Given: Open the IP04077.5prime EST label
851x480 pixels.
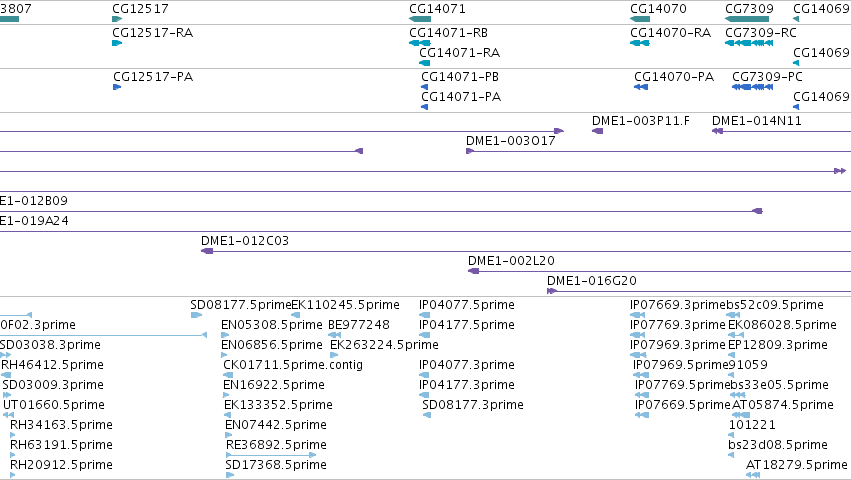Looking at the screenshot, I should (x=467, y=305).
